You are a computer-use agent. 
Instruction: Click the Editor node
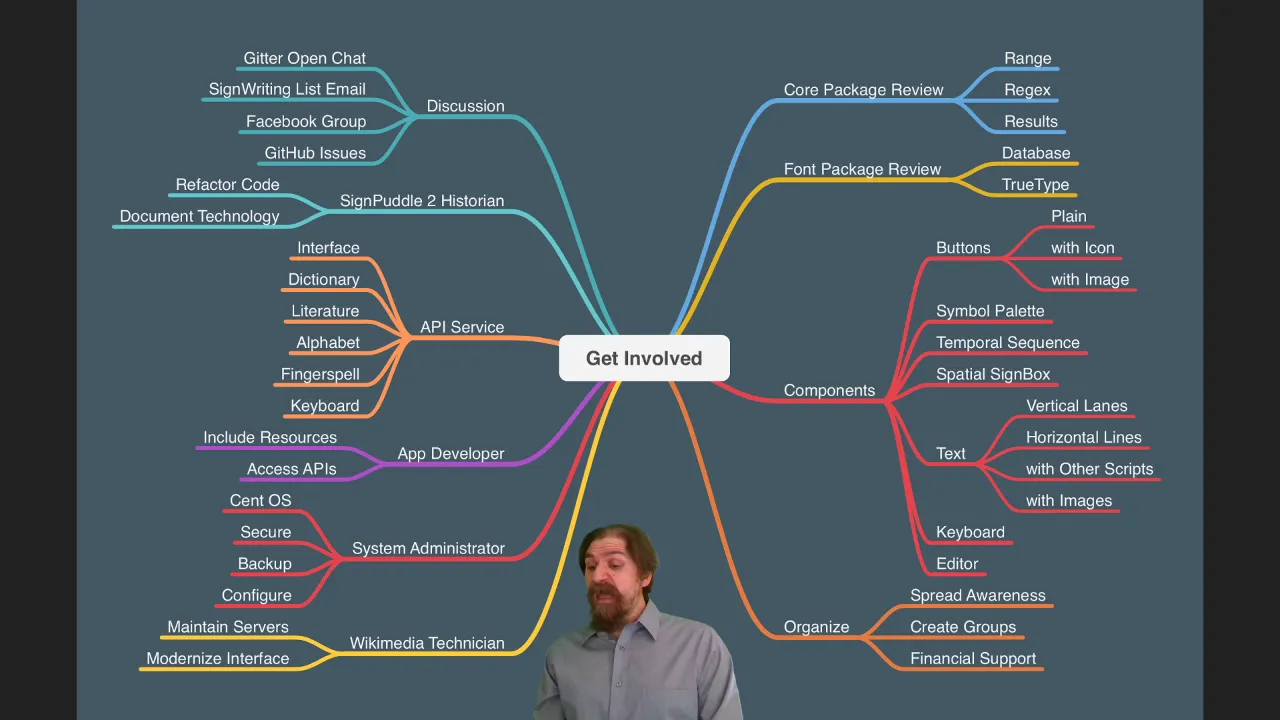pyautogui.click(x=957, y=564)
